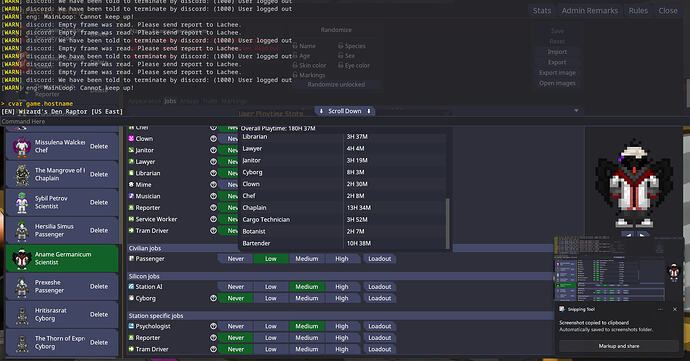Click Prexeshe's character avatar

pos(22,287)
